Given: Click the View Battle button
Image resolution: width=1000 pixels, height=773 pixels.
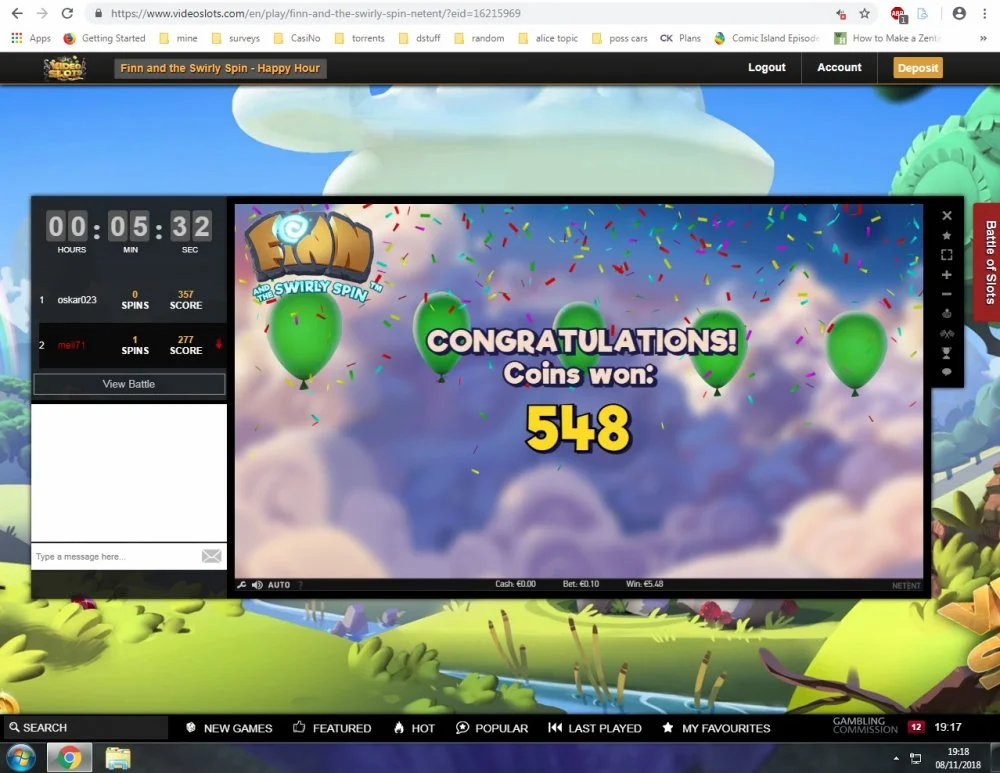Looking at the screenshot, I should coord(129,384).
